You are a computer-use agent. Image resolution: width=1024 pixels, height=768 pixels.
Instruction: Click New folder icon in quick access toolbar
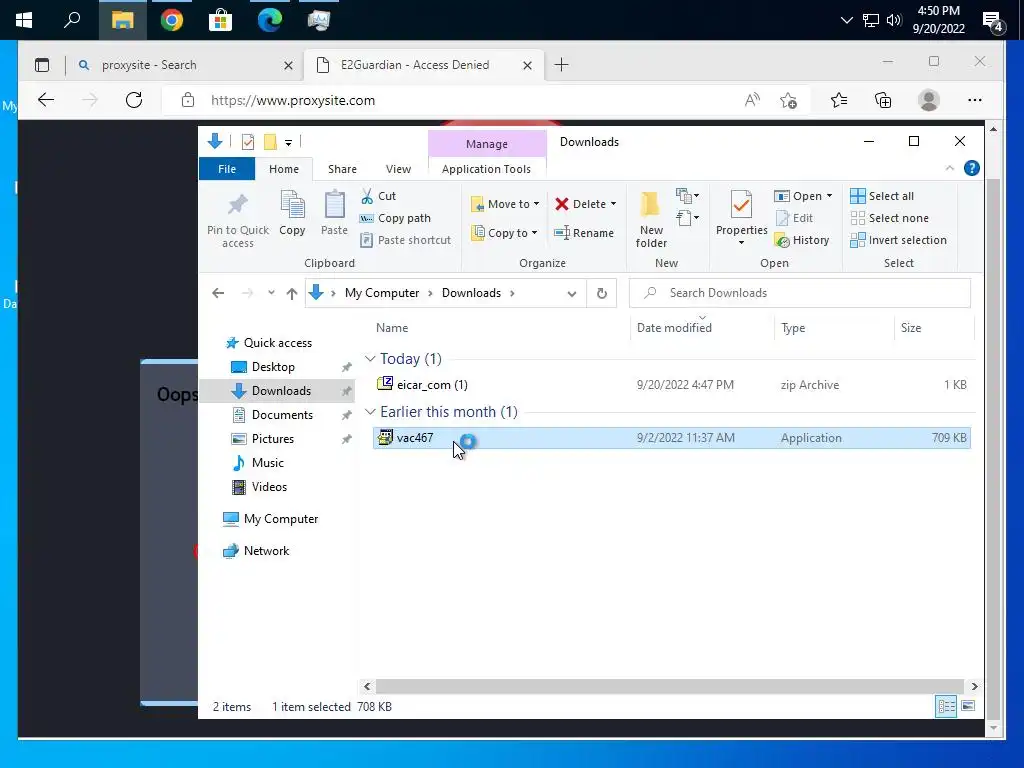coord(270,142)
